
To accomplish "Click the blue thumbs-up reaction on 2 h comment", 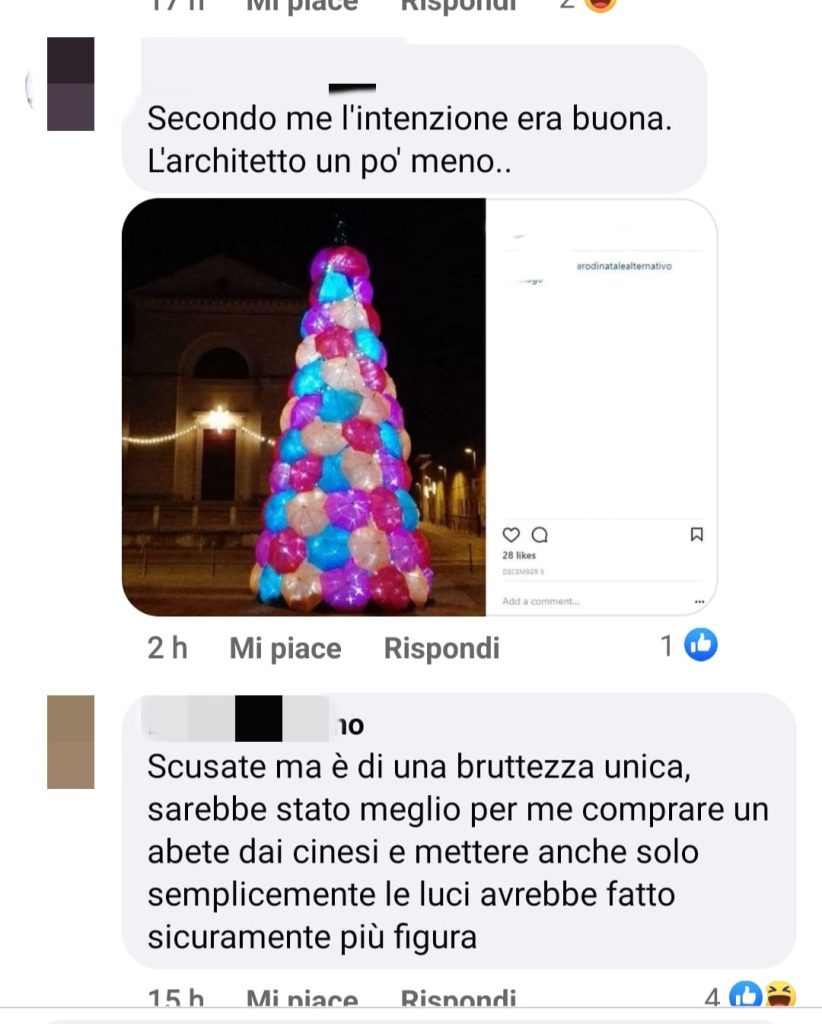I will (x=701, y=645).
